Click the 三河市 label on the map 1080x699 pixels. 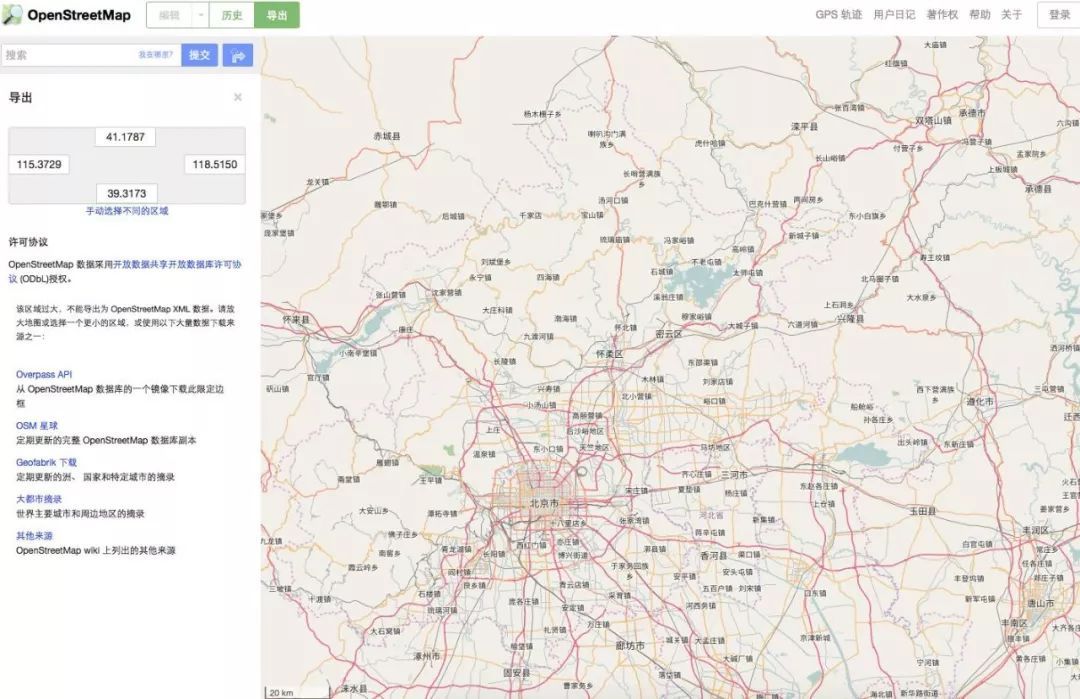(x=734, y=475)
